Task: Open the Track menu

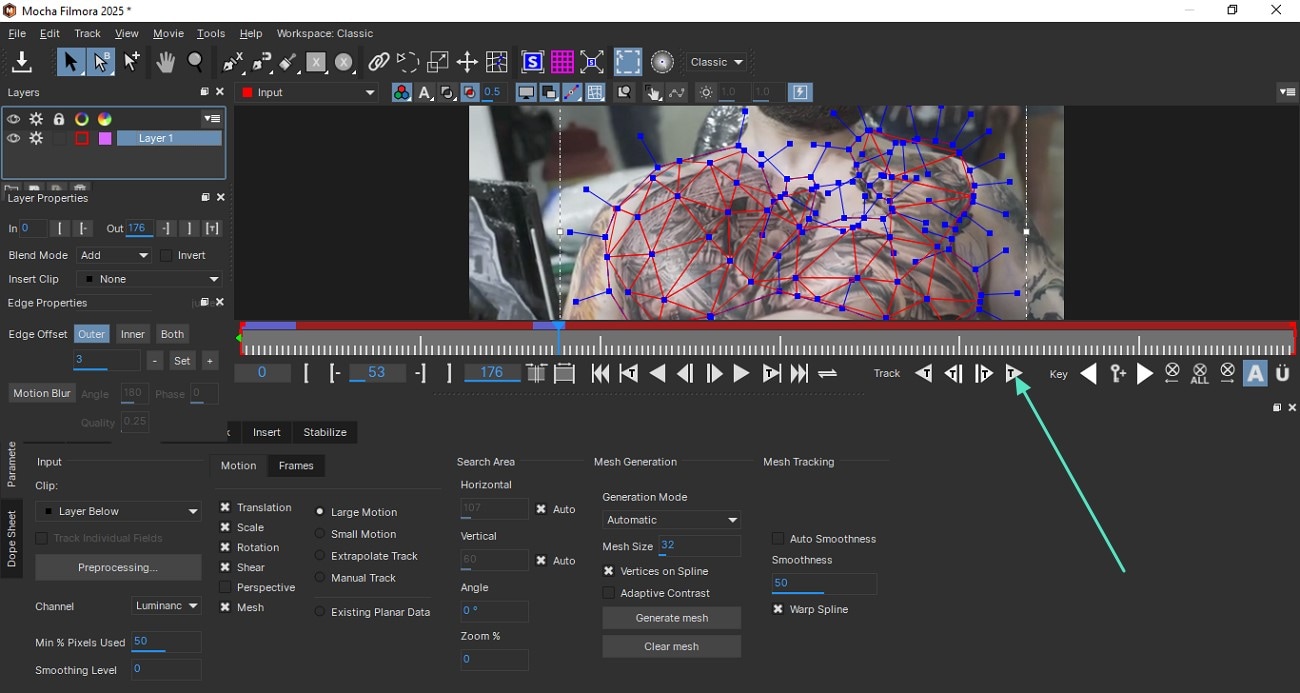Action: (87, 34)
